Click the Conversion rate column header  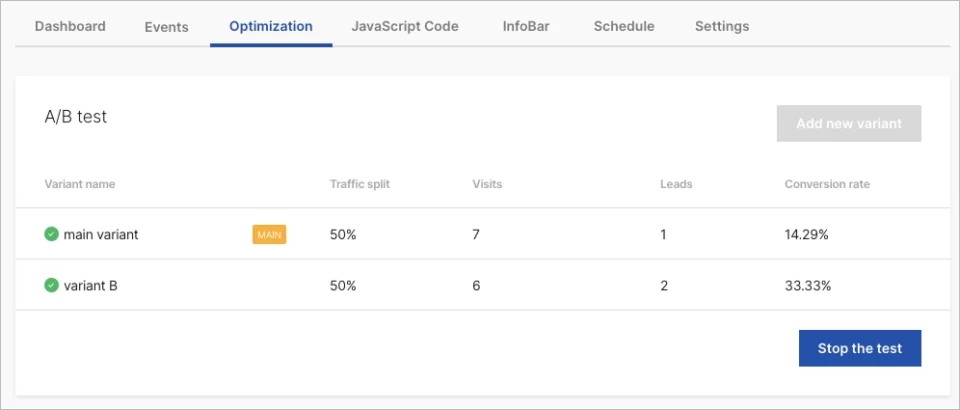pyautogui.click(x=827, y=184)
